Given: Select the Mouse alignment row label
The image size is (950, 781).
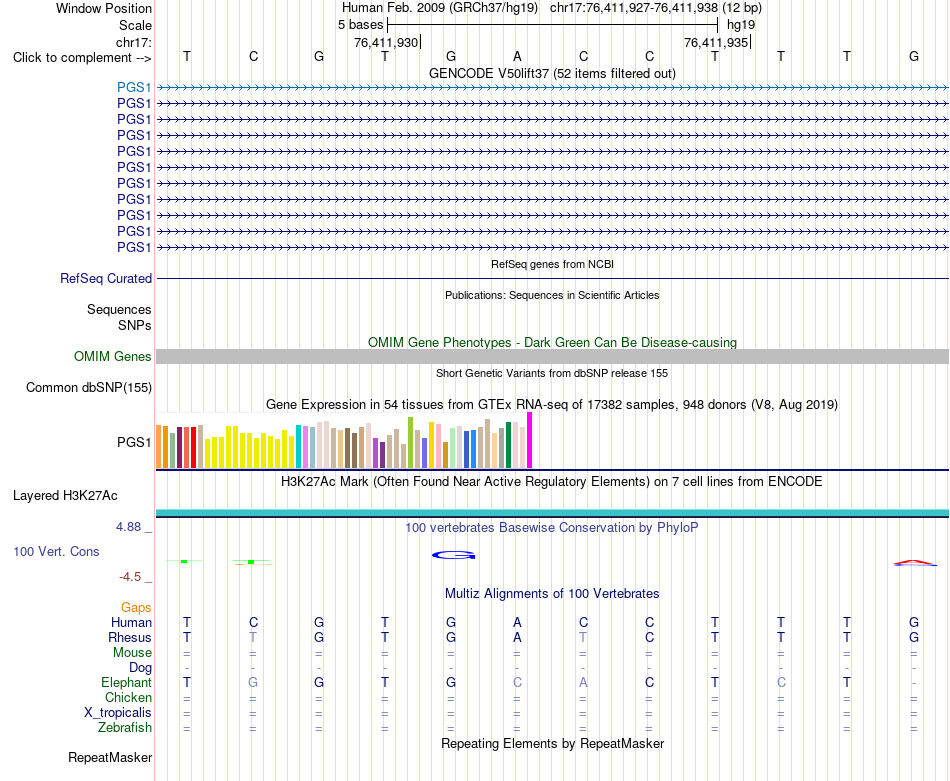Looking at the screenshot, I should coord(132,653).
